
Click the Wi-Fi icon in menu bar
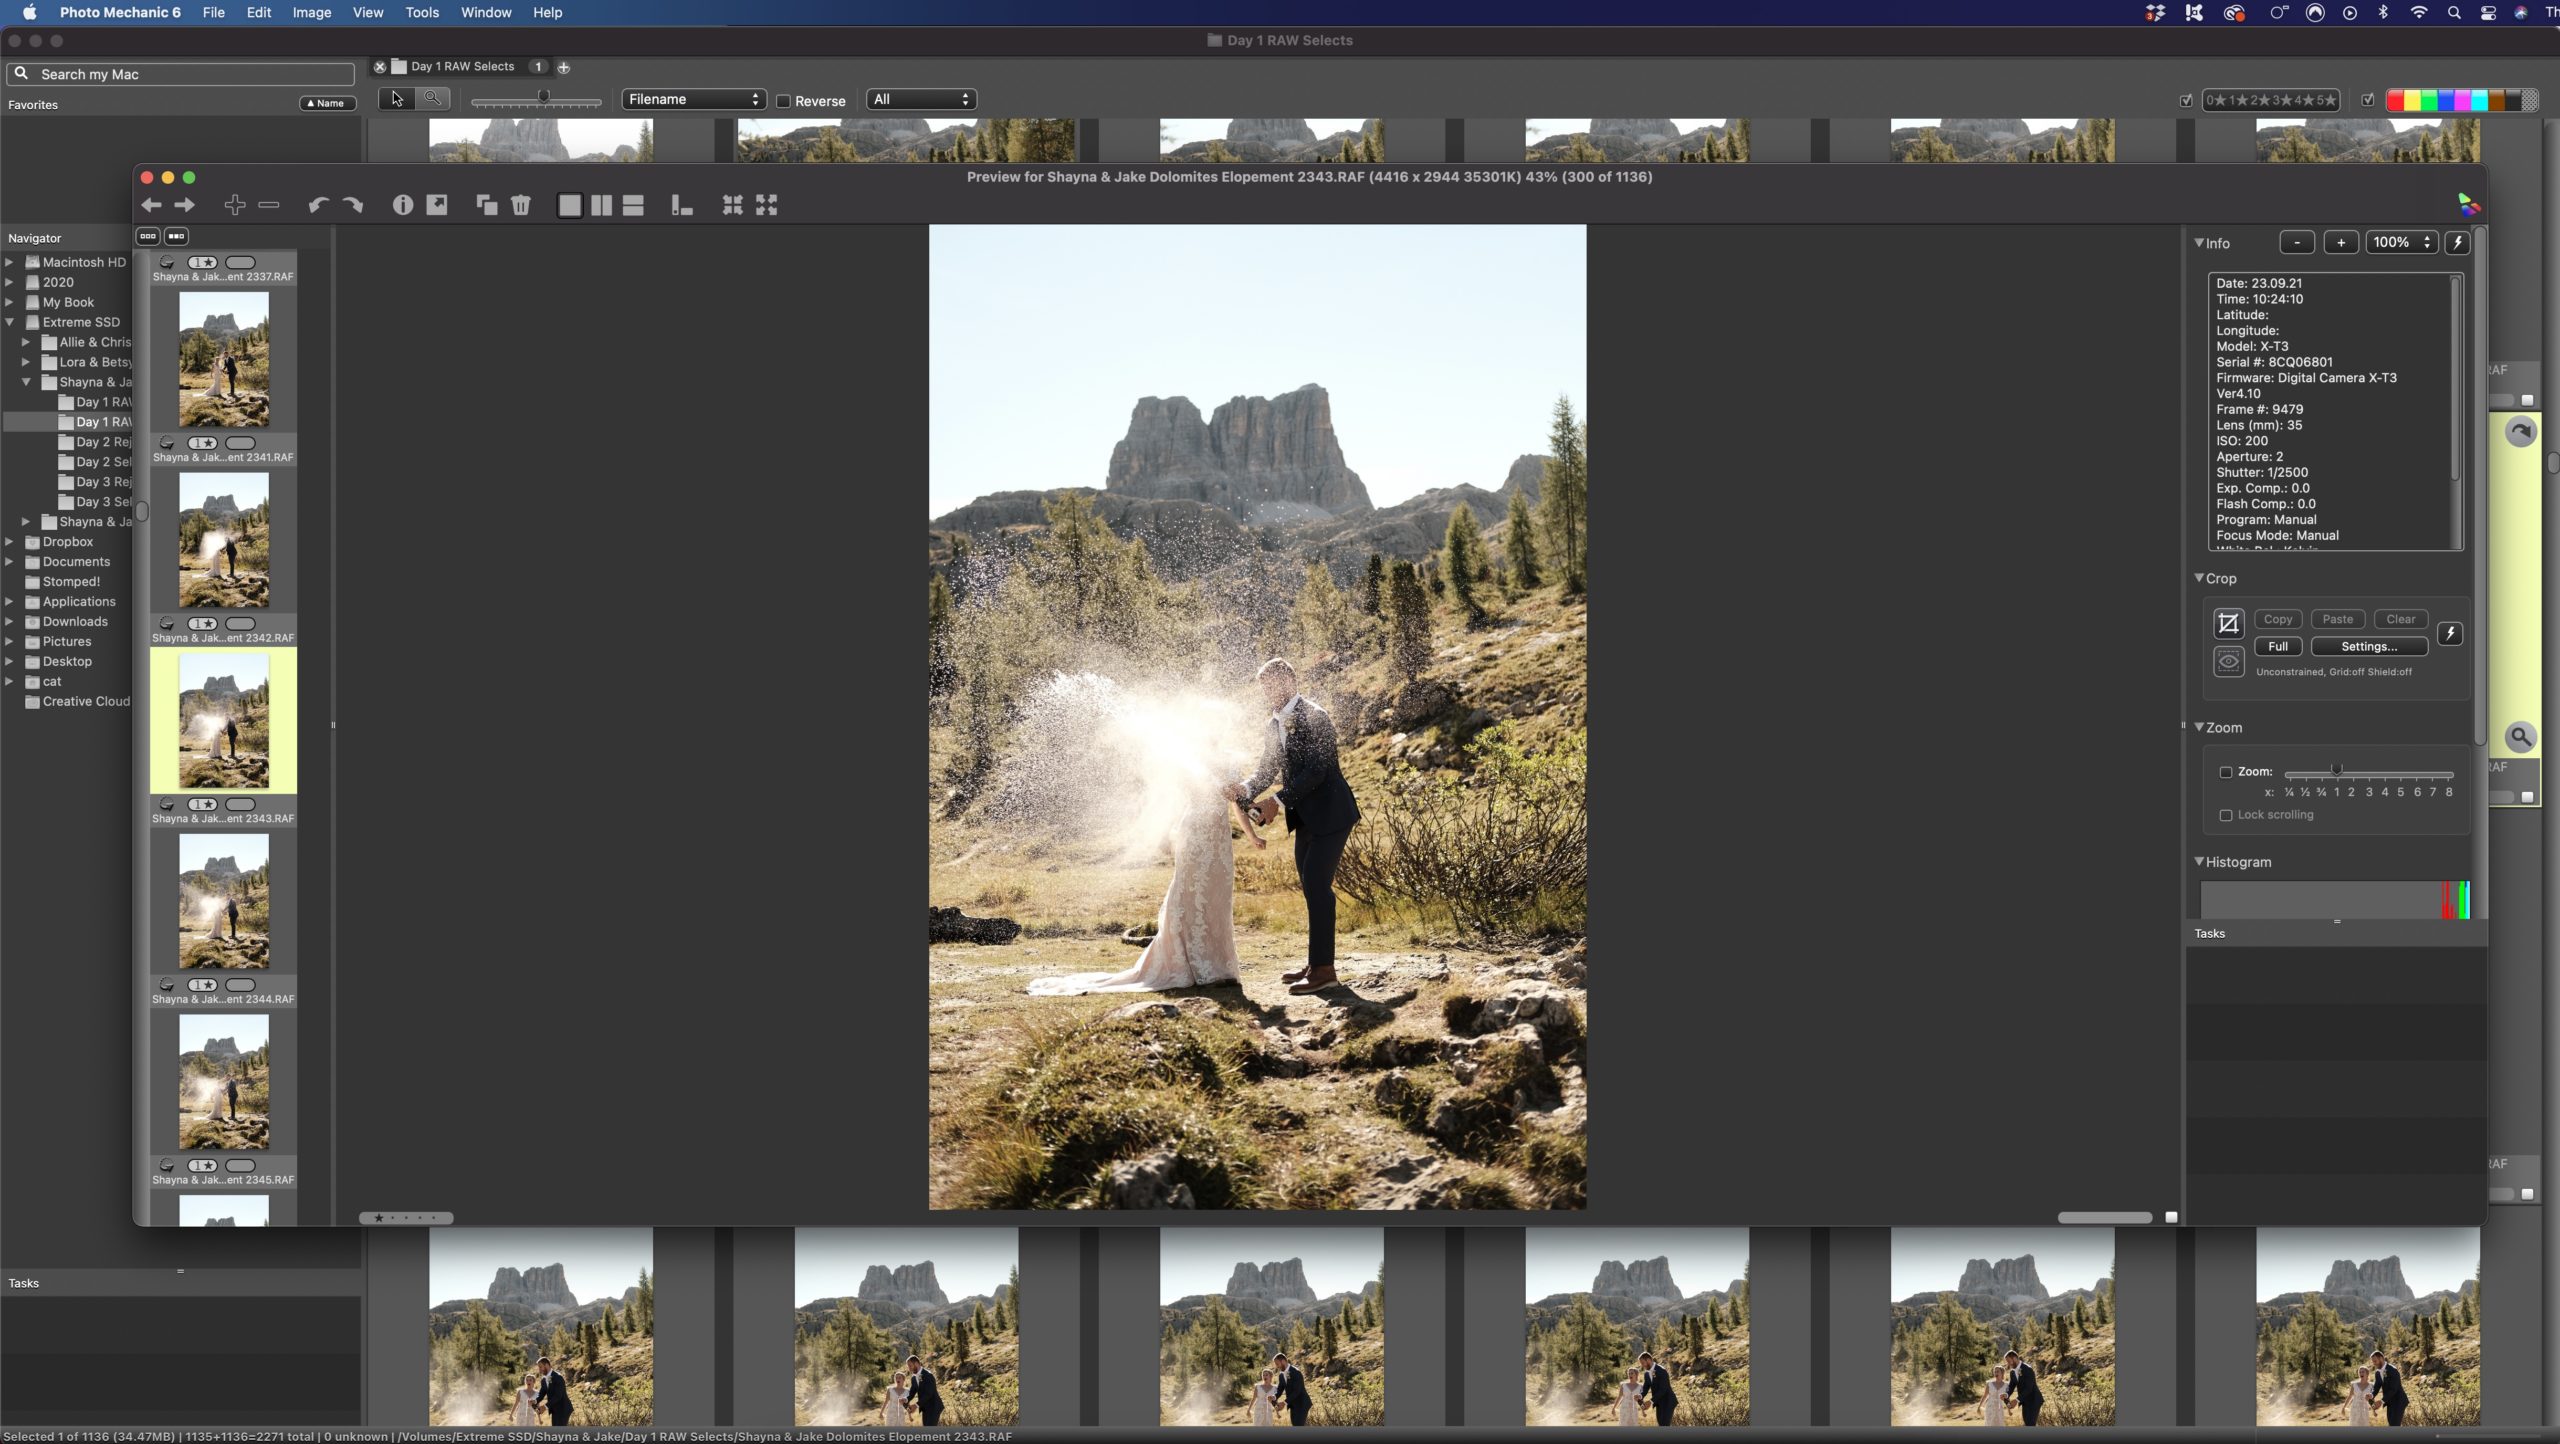point(2419,13)
